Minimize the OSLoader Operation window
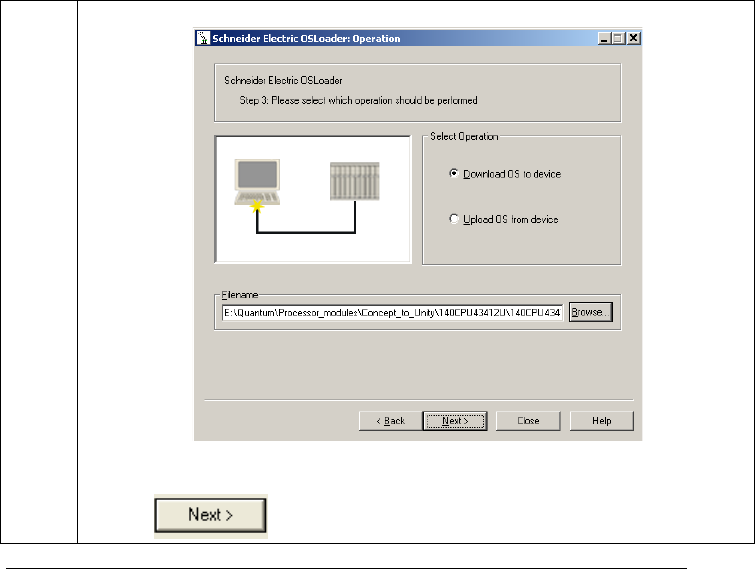 click(x=604, y=39)
